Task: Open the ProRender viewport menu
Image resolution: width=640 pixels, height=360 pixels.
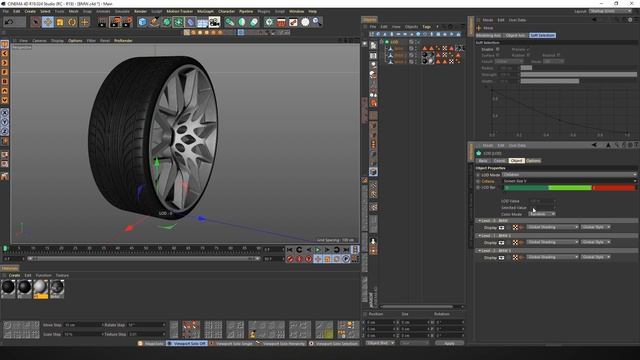Action: (x=123, y=41)
